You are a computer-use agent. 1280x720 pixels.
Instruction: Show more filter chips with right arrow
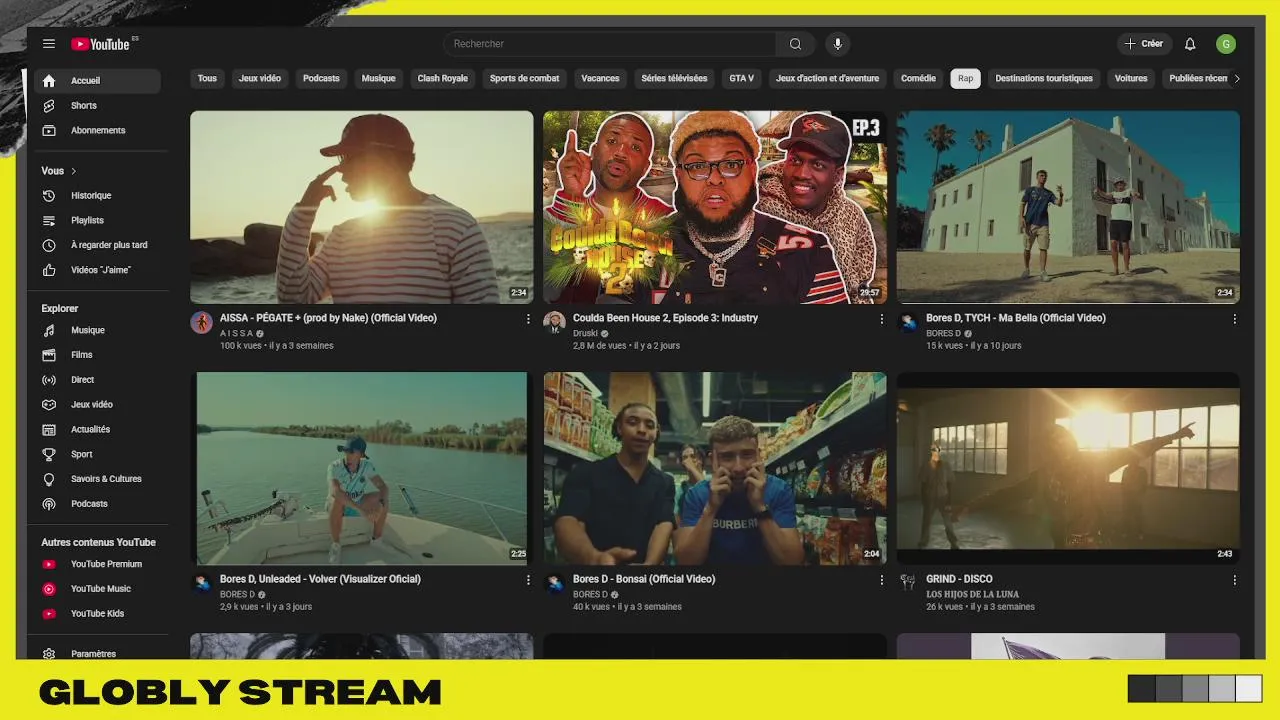[1236, 79]
